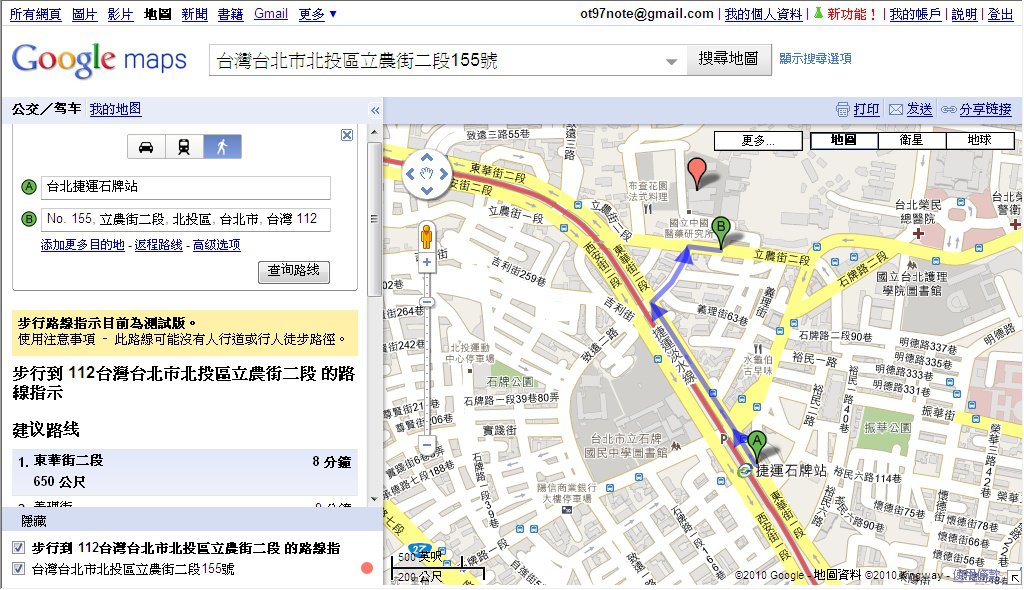This screenshot has height=590, width=1024.
Task: Click the Street View pegman icon
Action: tap(426, 236)
